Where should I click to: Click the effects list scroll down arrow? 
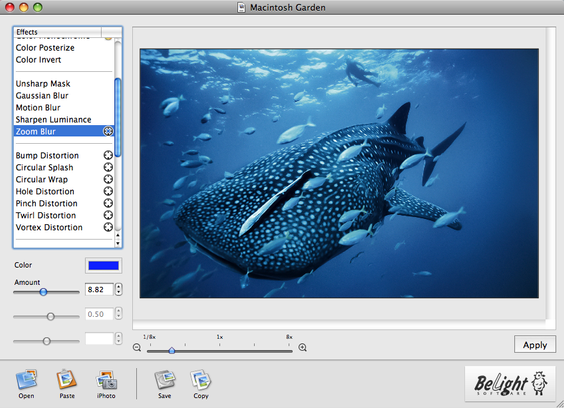(118, 244)
